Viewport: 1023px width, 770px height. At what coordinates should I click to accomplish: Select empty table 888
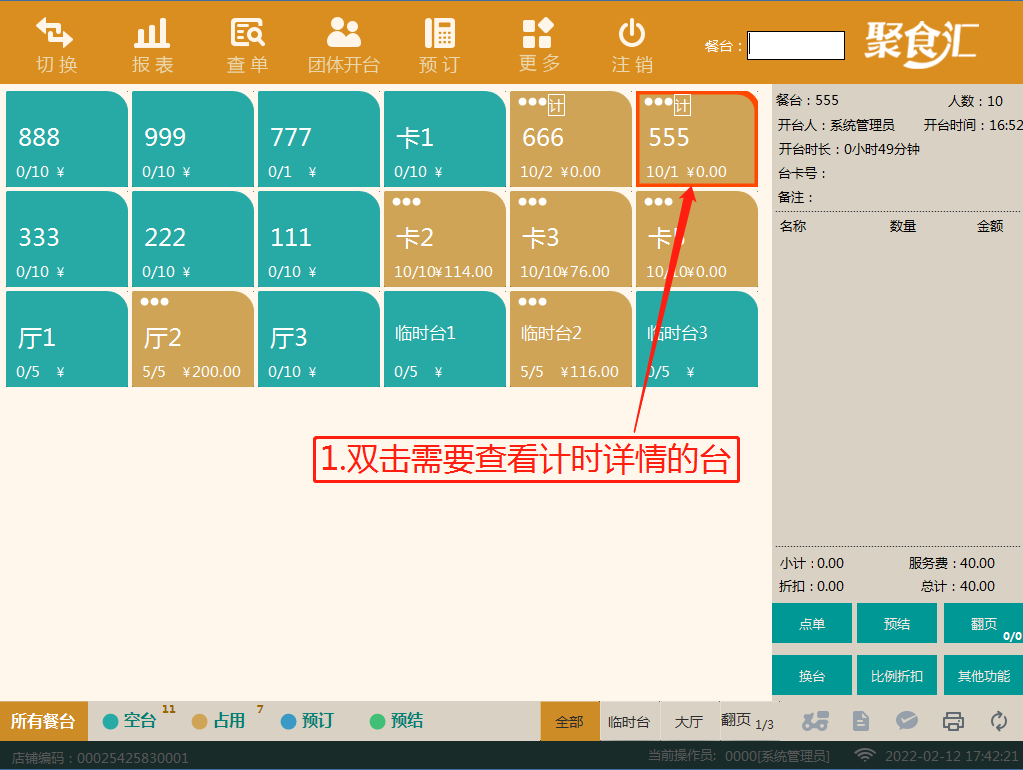click(67, 139)
